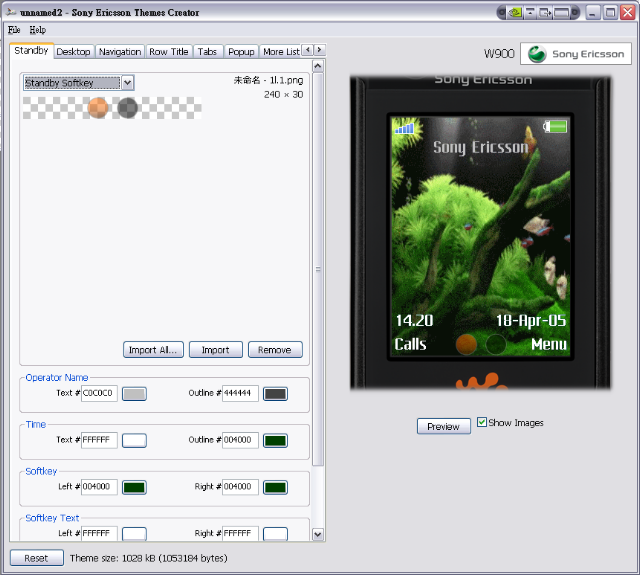
Task: Click the nView send-to-next-display button
Action: [x=545, y=13]
